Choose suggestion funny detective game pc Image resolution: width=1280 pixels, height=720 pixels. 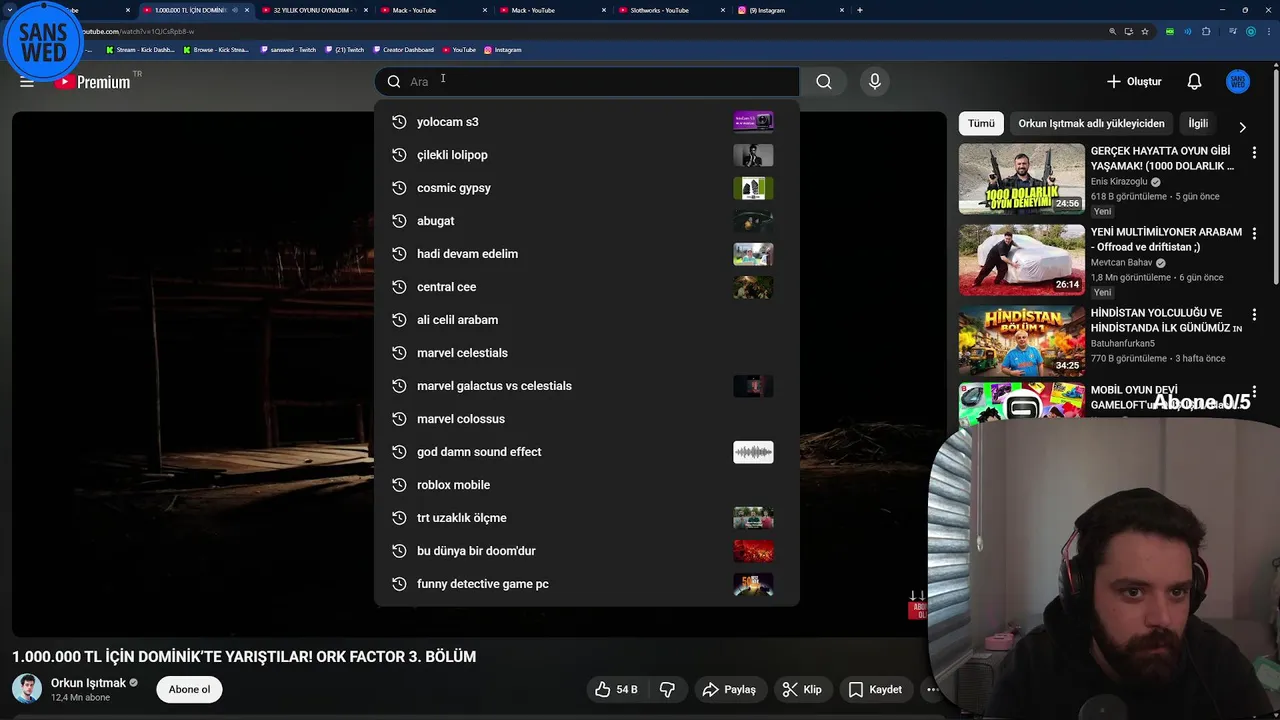[x=586, y=584]
